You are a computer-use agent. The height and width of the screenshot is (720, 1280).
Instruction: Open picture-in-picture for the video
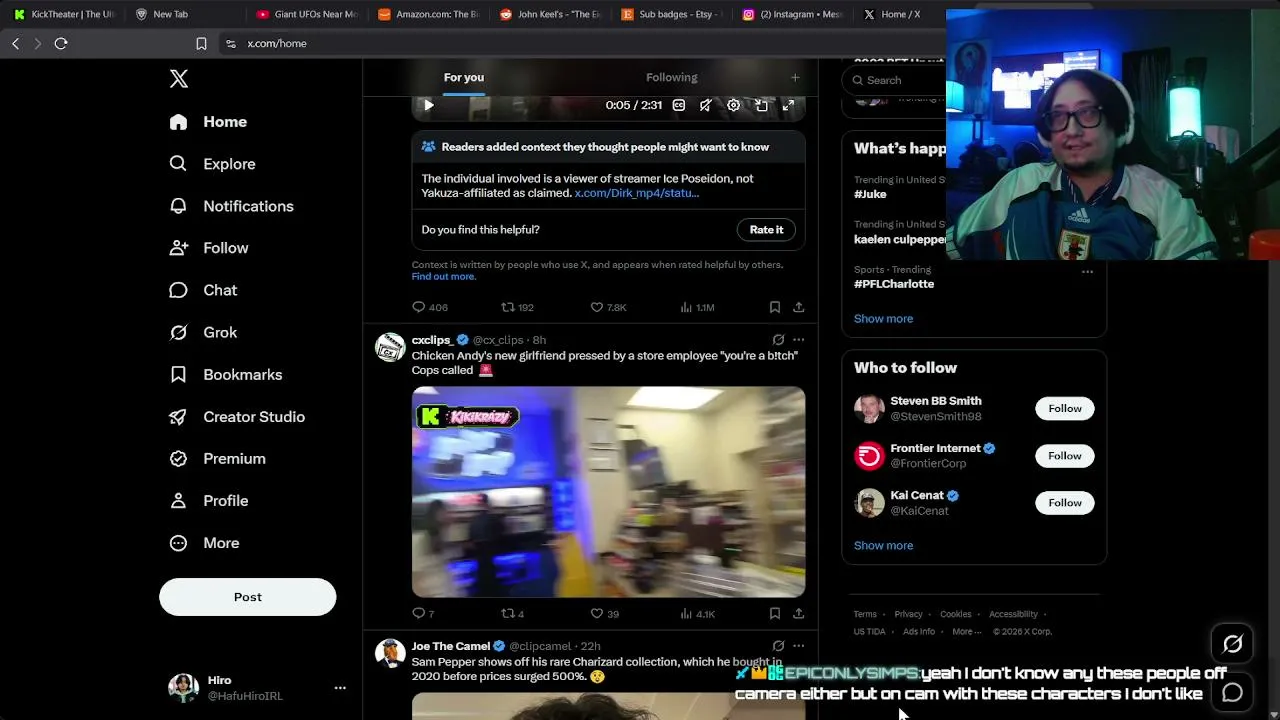761,105
